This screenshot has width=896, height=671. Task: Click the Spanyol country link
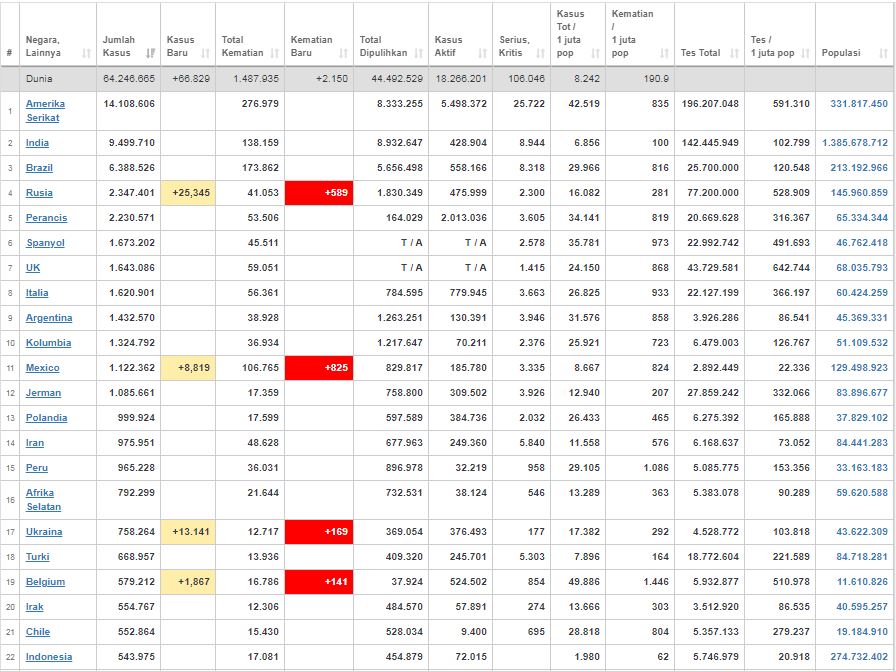tap(45, 243)
